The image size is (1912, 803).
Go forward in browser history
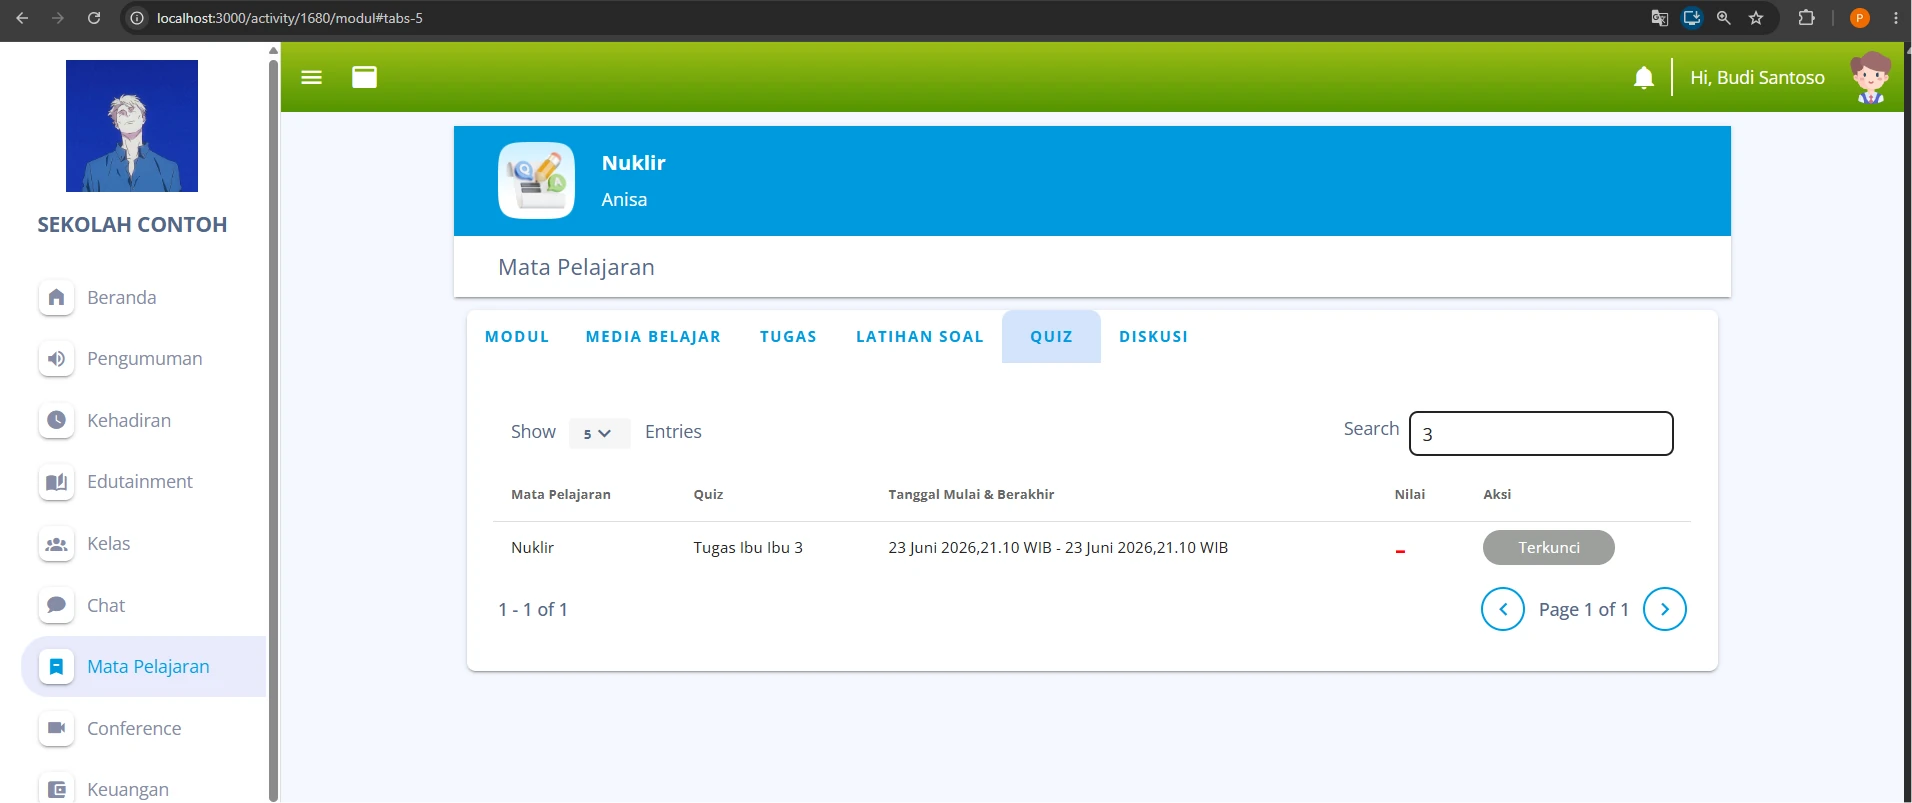pos(58,18)
